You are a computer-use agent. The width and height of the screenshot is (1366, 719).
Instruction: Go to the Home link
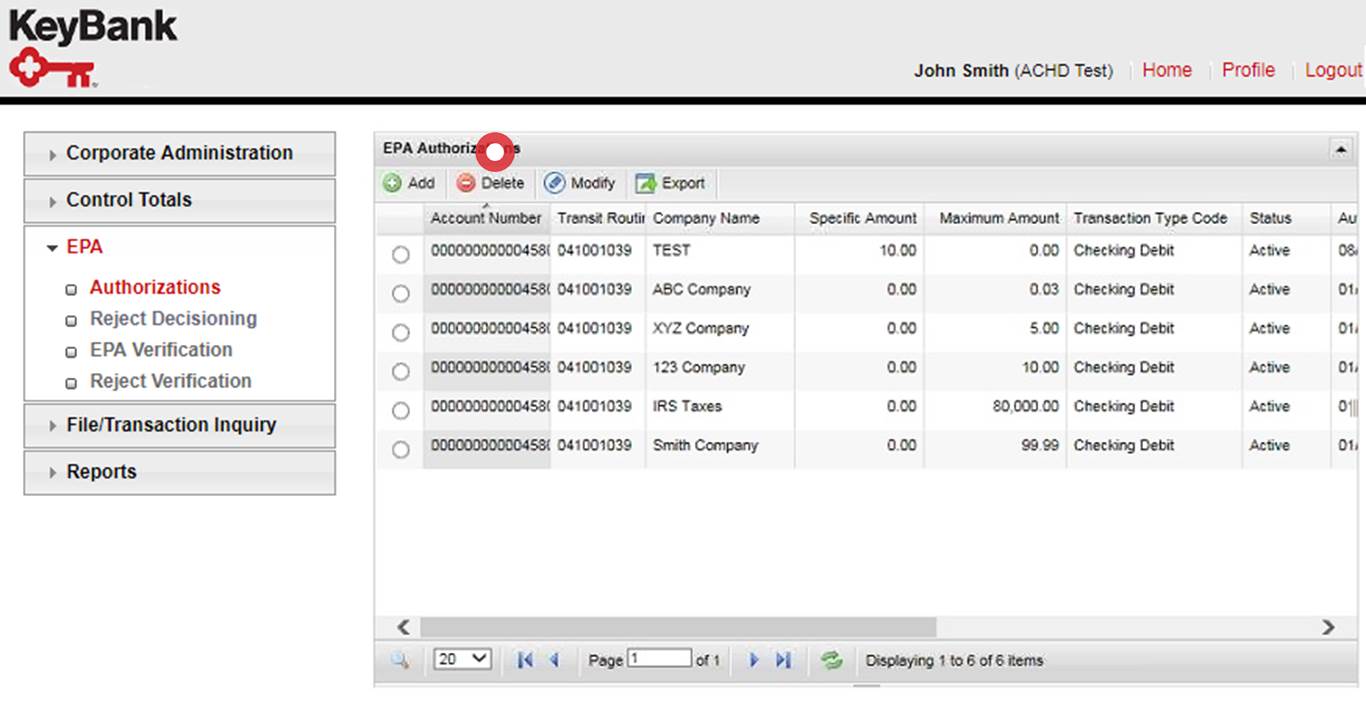click(x=1166, y=70)
